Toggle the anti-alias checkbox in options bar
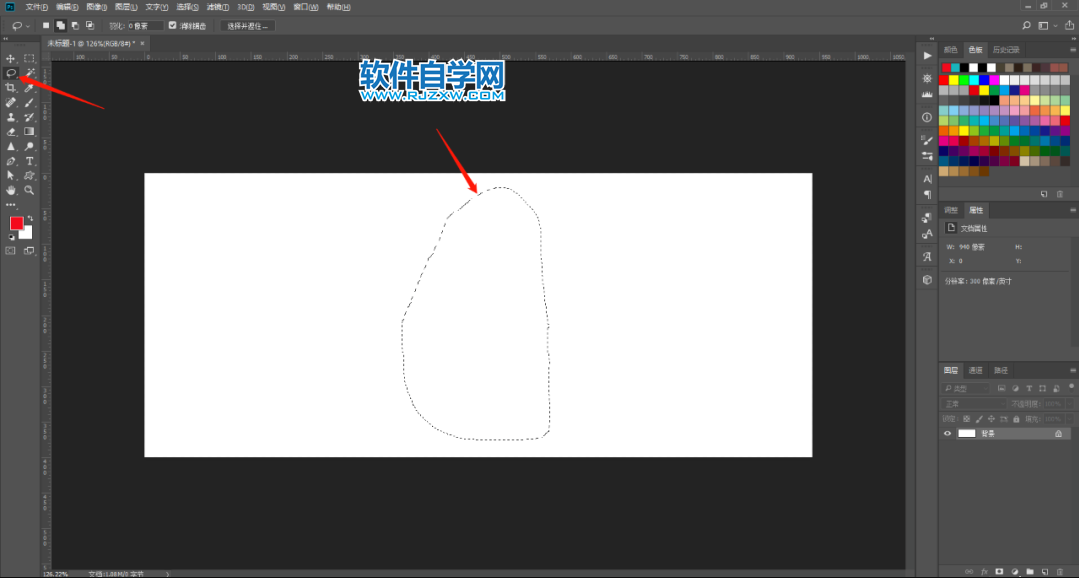The width and height of the screenshot is (1079, 578). [x=173, y=25]
